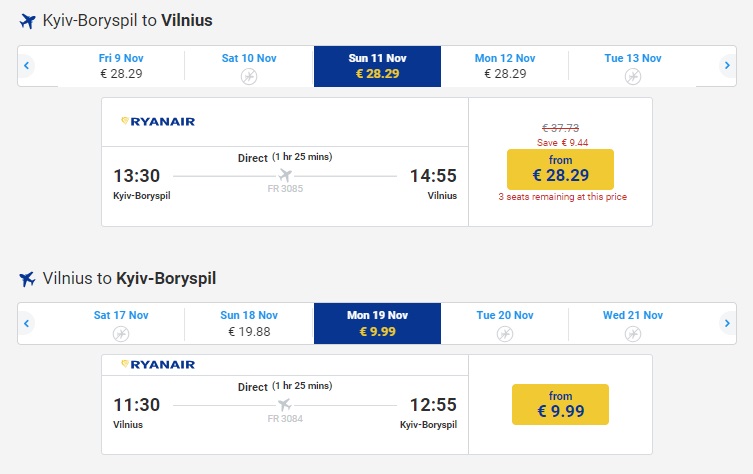Select the Wed 21 Nov date tab

point(633,323)
